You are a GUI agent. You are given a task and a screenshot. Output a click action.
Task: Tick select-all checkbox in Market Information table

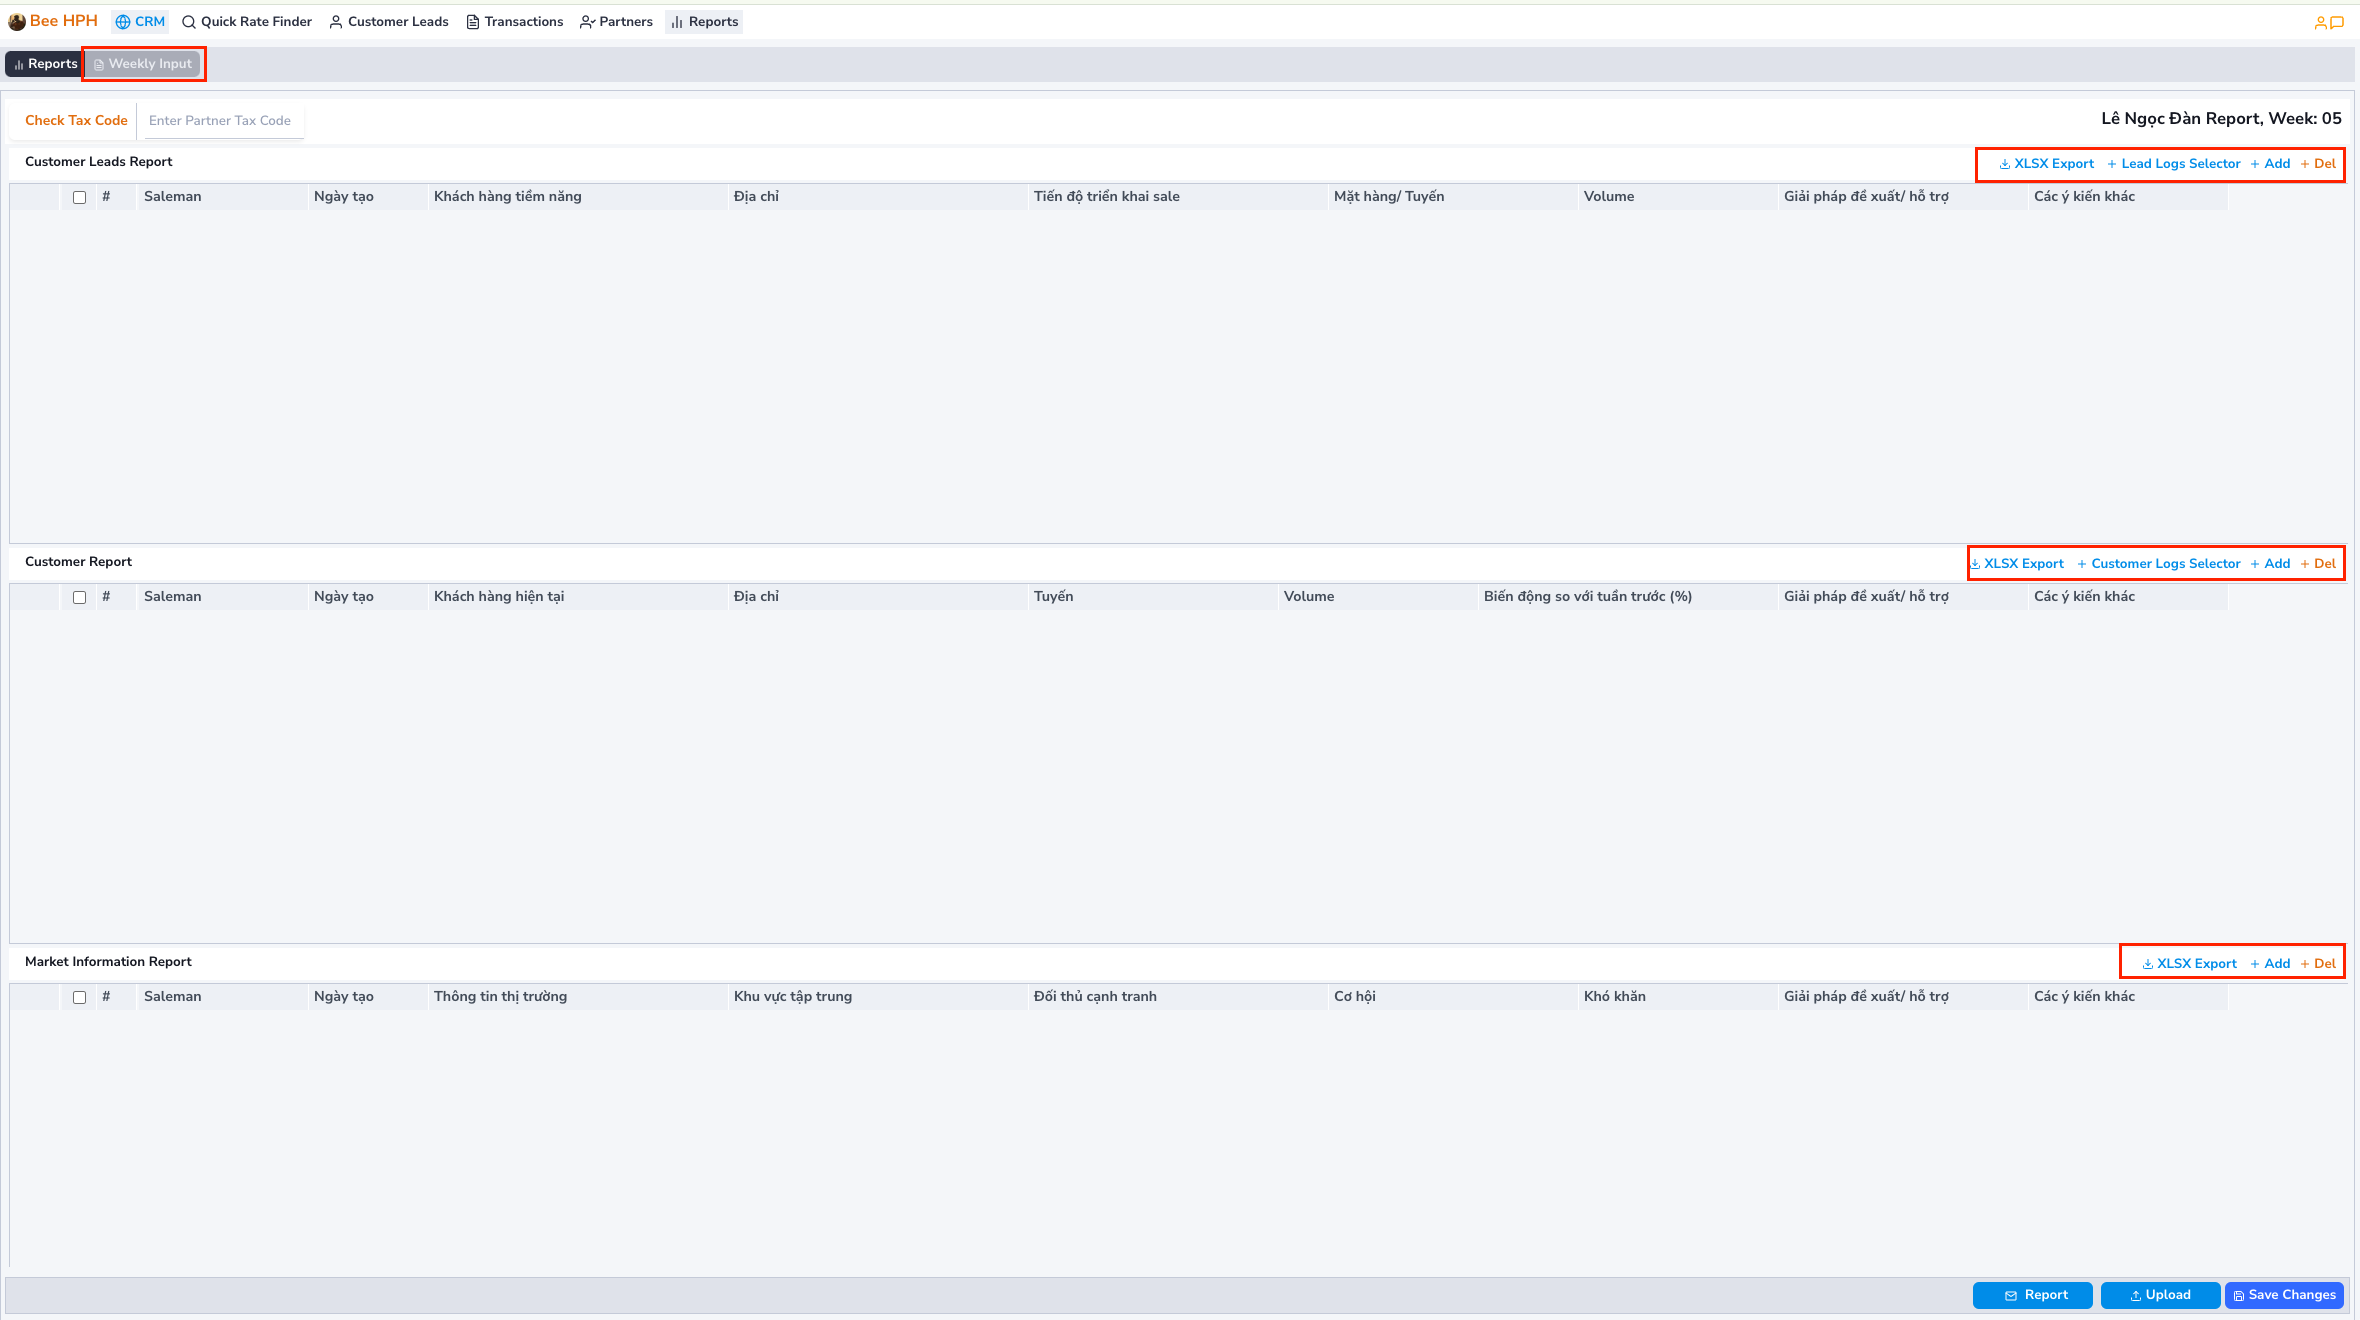tap(80, 997)
